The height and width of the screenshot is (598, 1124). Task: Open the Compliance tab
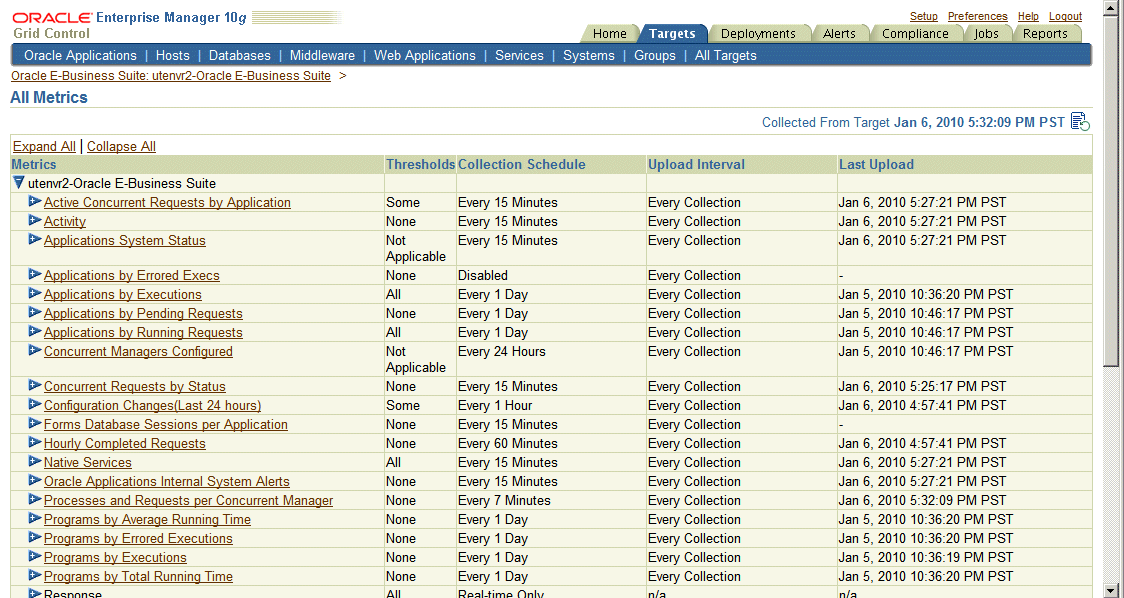coord(915,34)
